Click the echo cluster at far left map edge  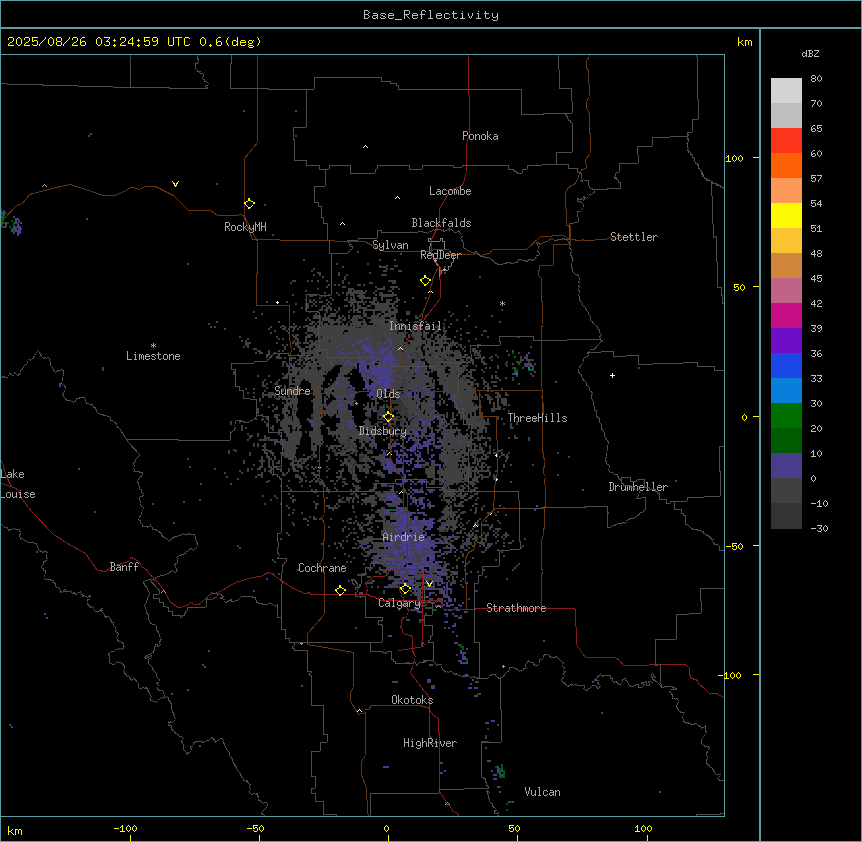click(12, 223)
